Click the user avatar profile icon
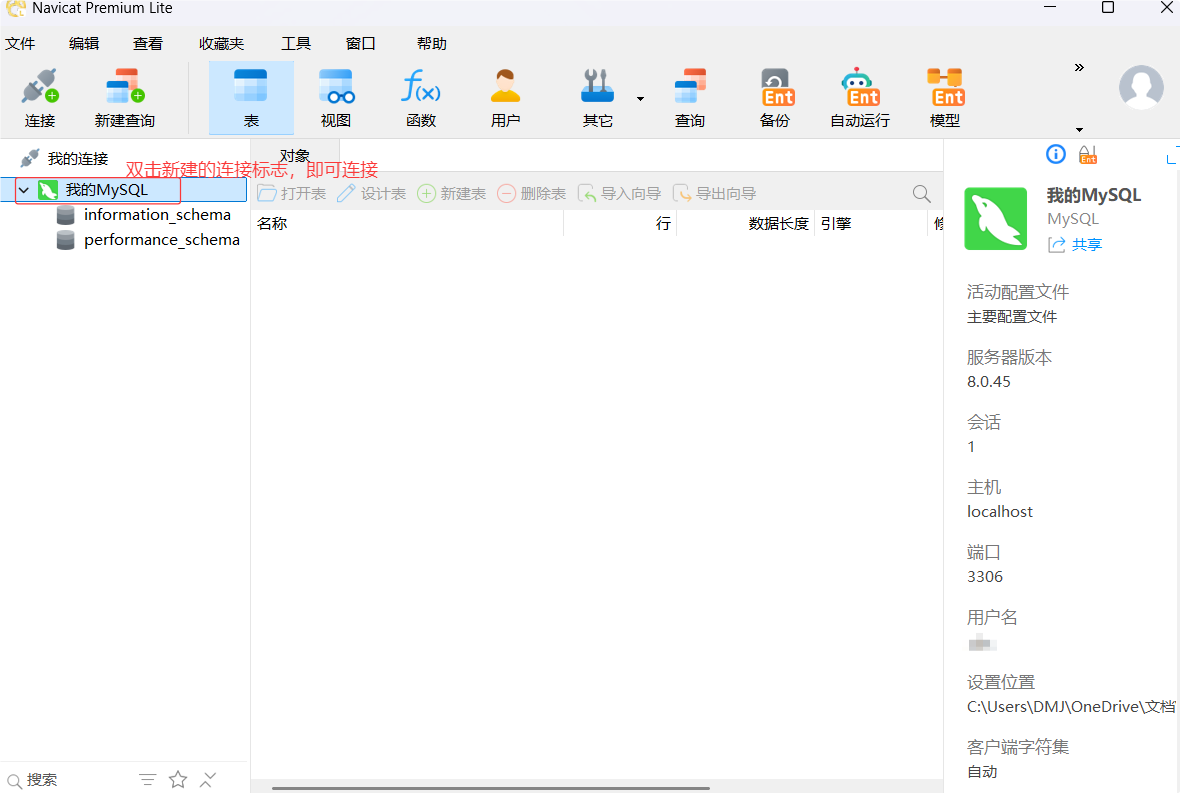Viewport: 1180px width, 793px height. 1141,87
